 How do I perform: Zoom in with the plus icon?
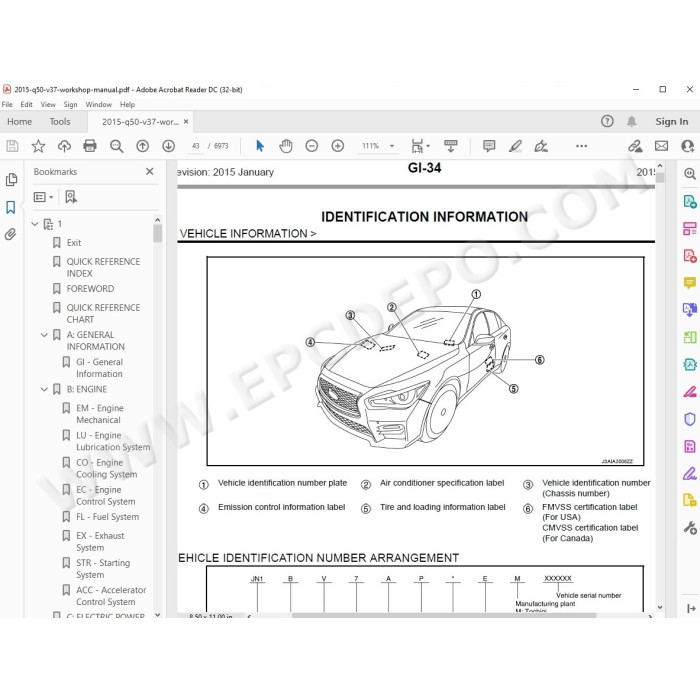coord(338,146)
